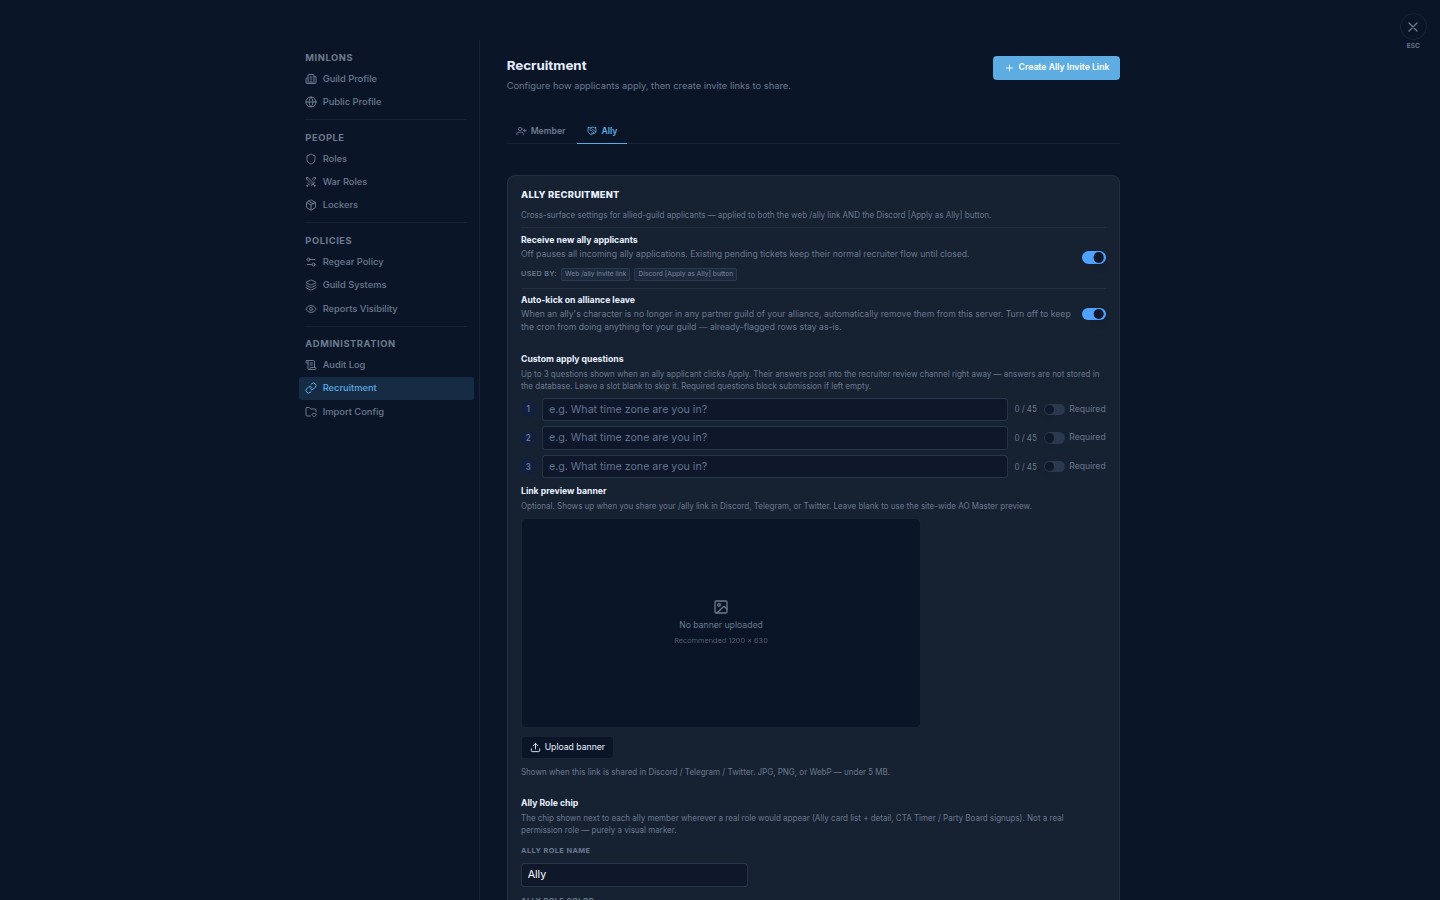Focus custom apply question 3 field
This screenshot has width=1440, height=900.
pos(774,466)
